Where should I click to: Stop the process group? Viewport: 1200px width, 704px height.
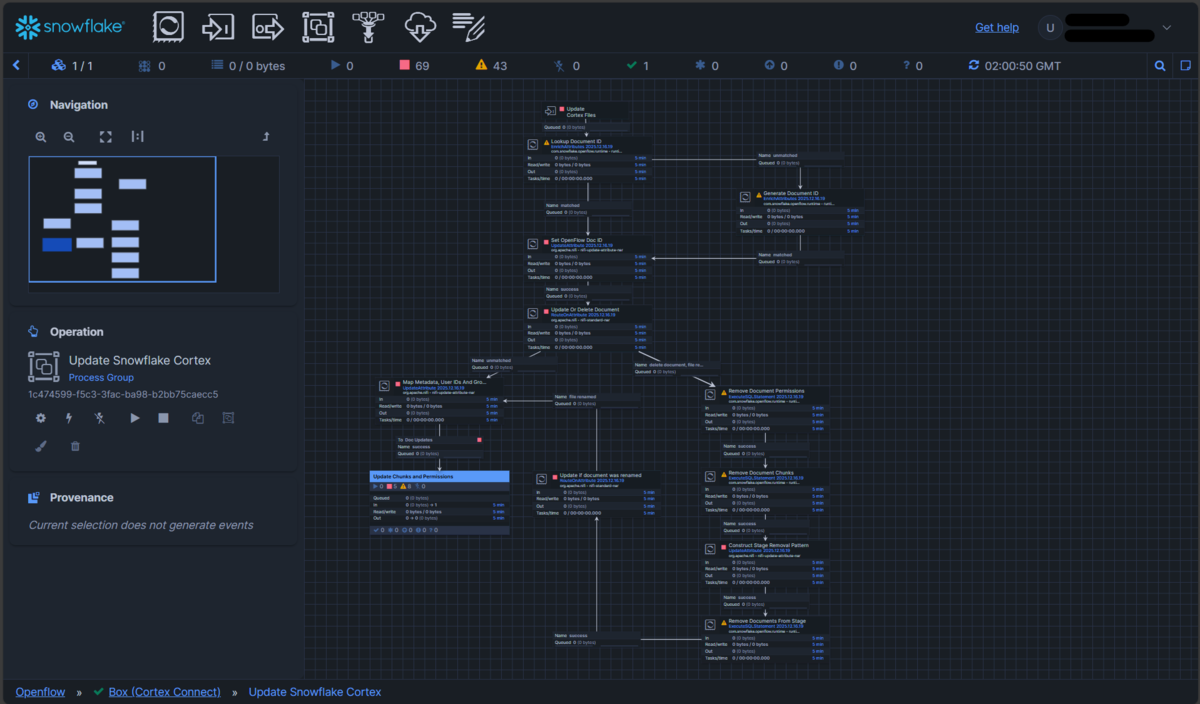pos(163,418)
